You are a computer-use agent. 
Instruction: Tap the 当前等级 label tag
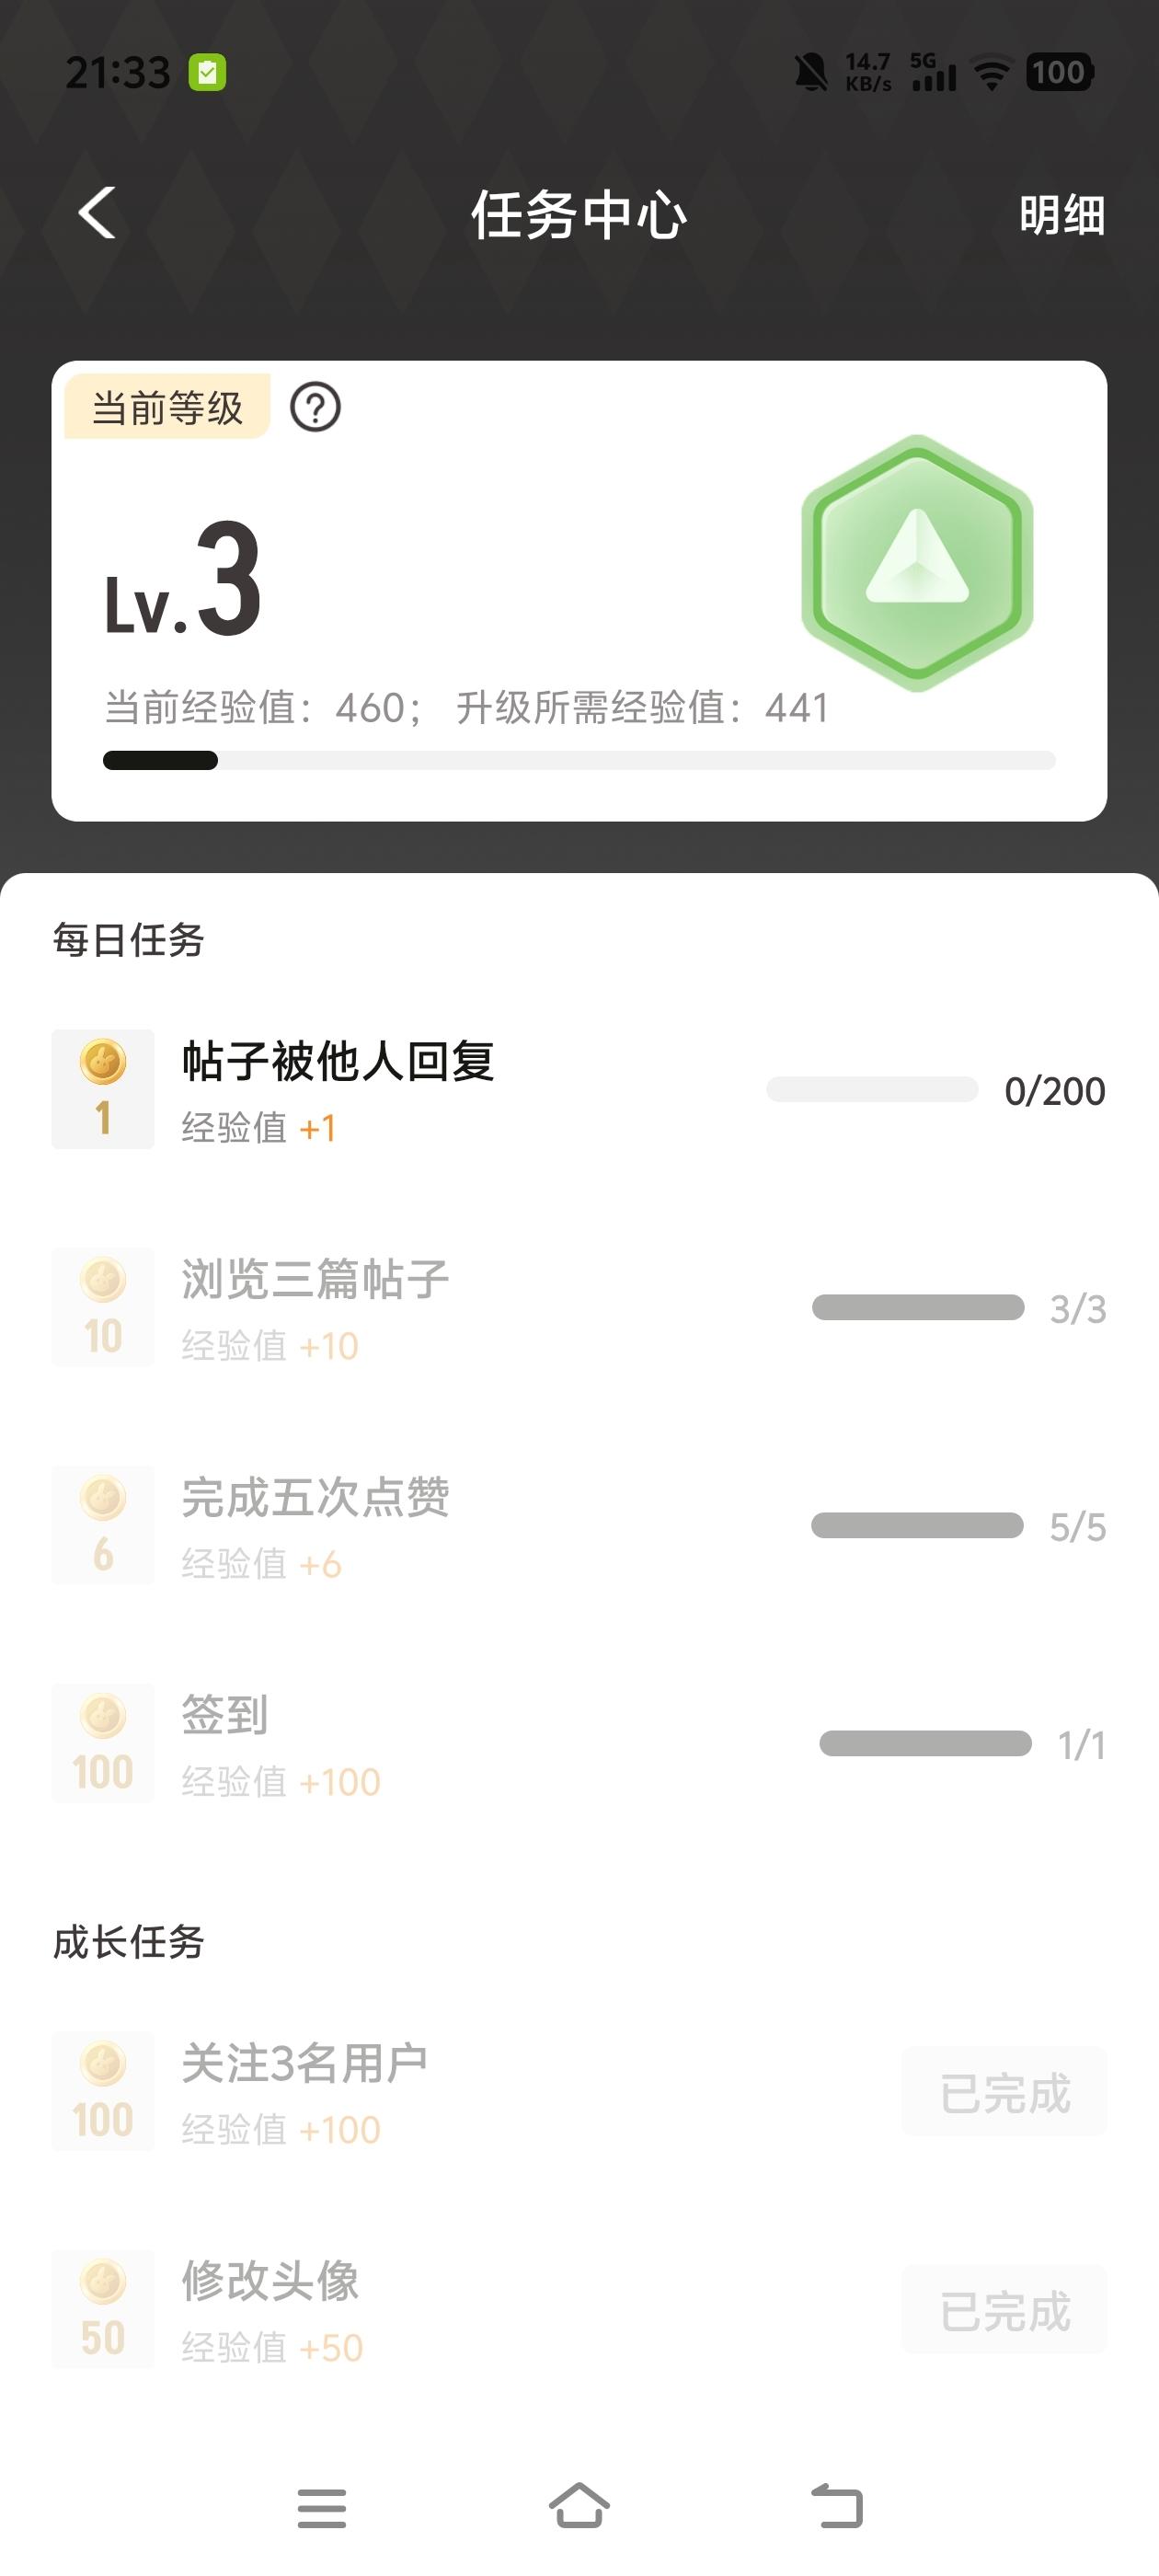point(167,408)
